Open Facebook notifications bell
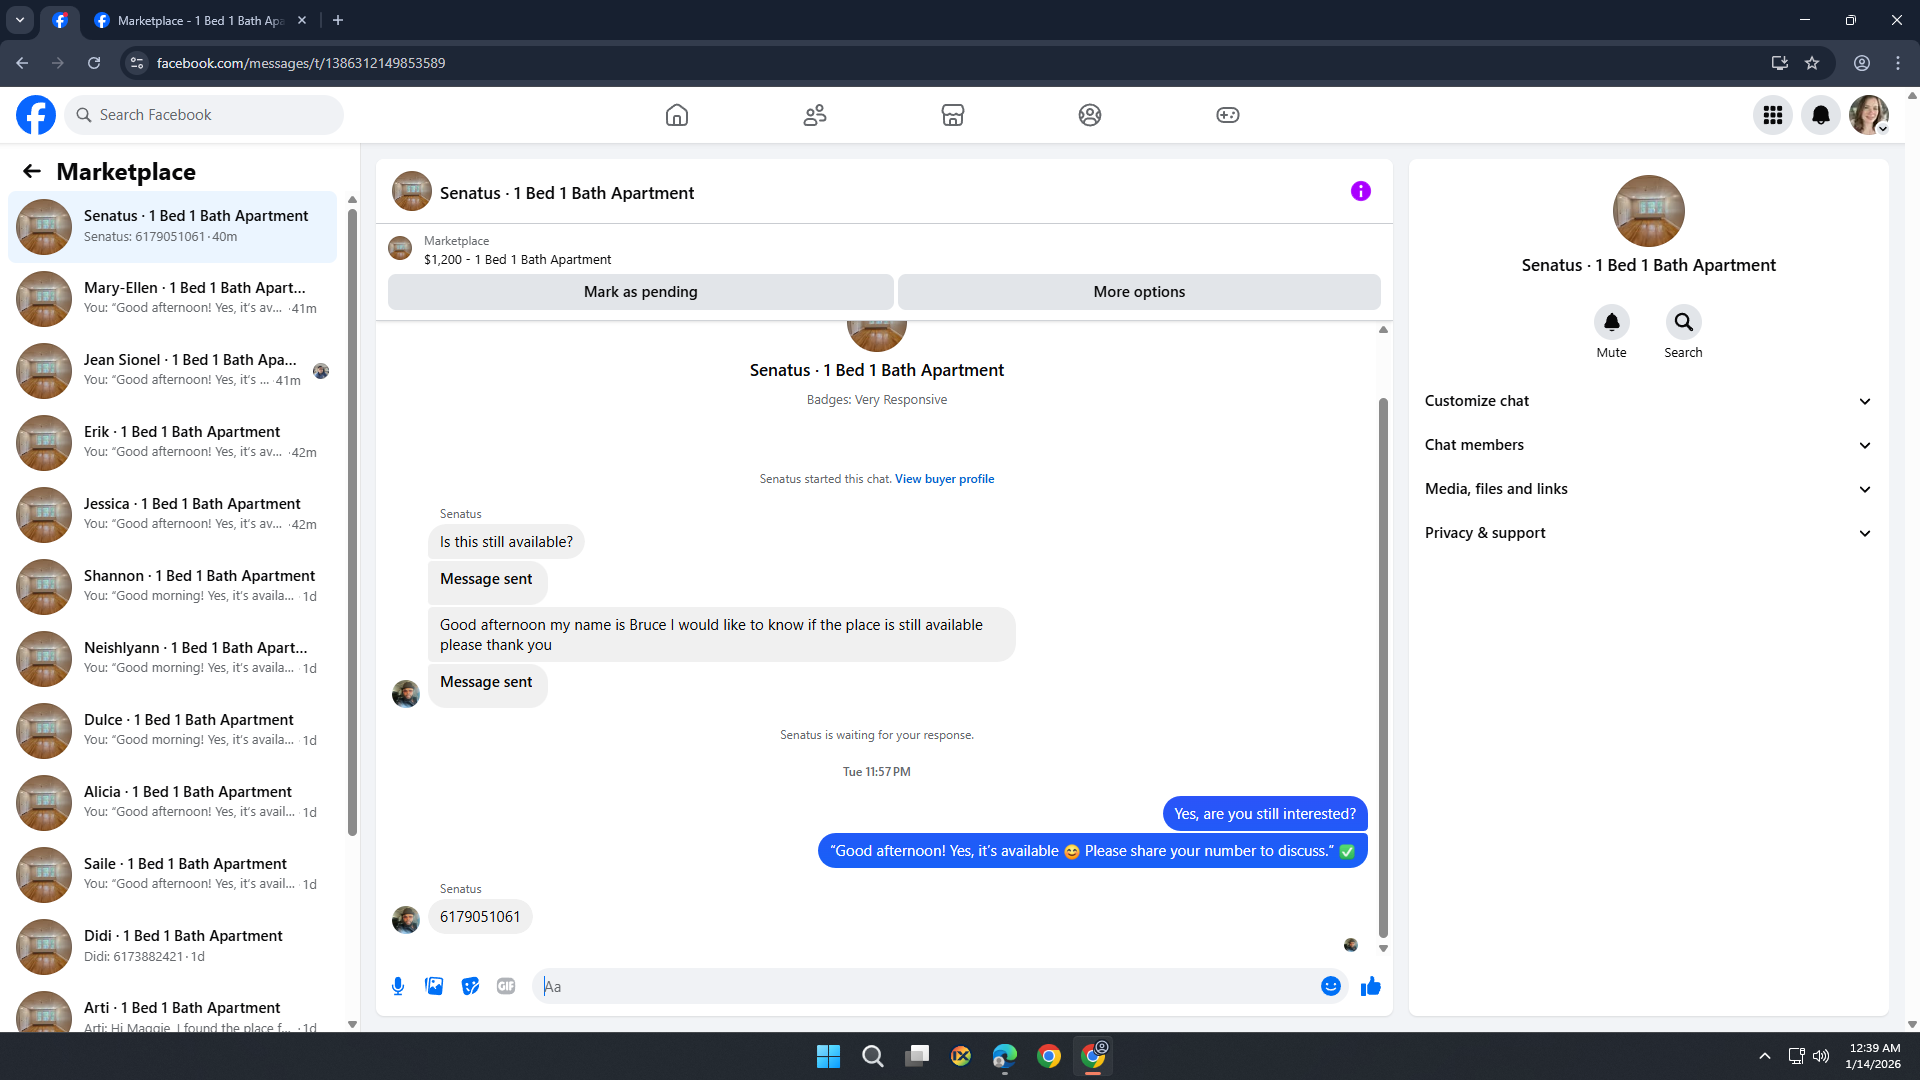 (x=1820, y=115)
